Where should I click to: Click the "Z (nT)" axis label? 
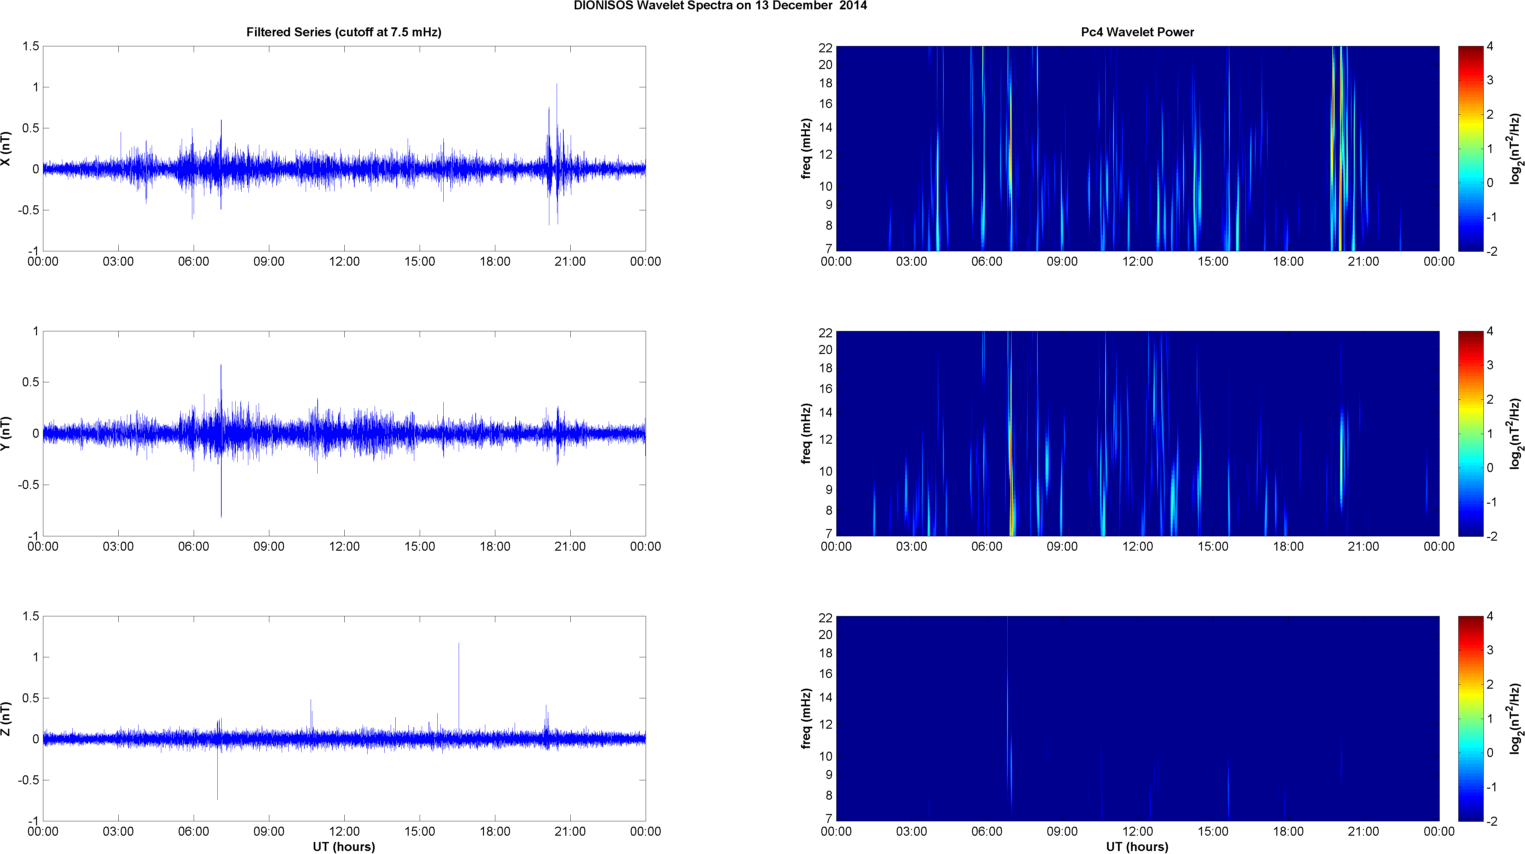[6, 718]
